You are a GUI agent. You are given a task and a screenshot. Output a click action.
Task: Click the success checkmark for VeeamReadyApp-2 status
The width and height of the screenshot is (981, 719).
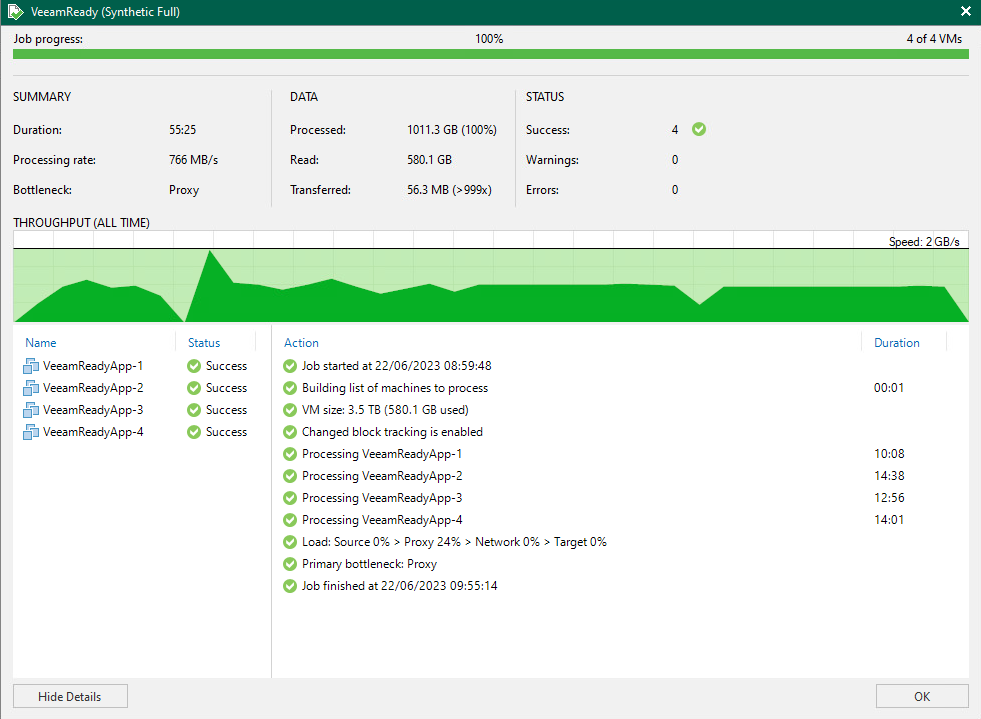pos(194,388)
